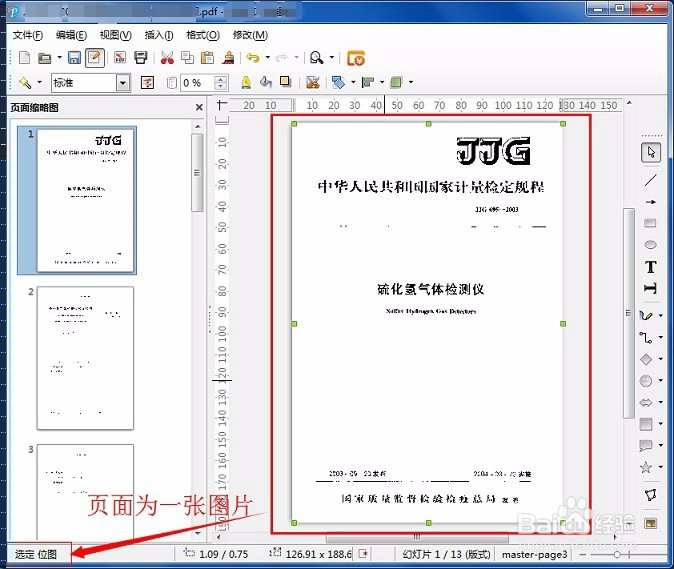The width and height of the screenshot is (674, 569).
Task: Open the 格式(O) menu
Action: pos(203,35)
